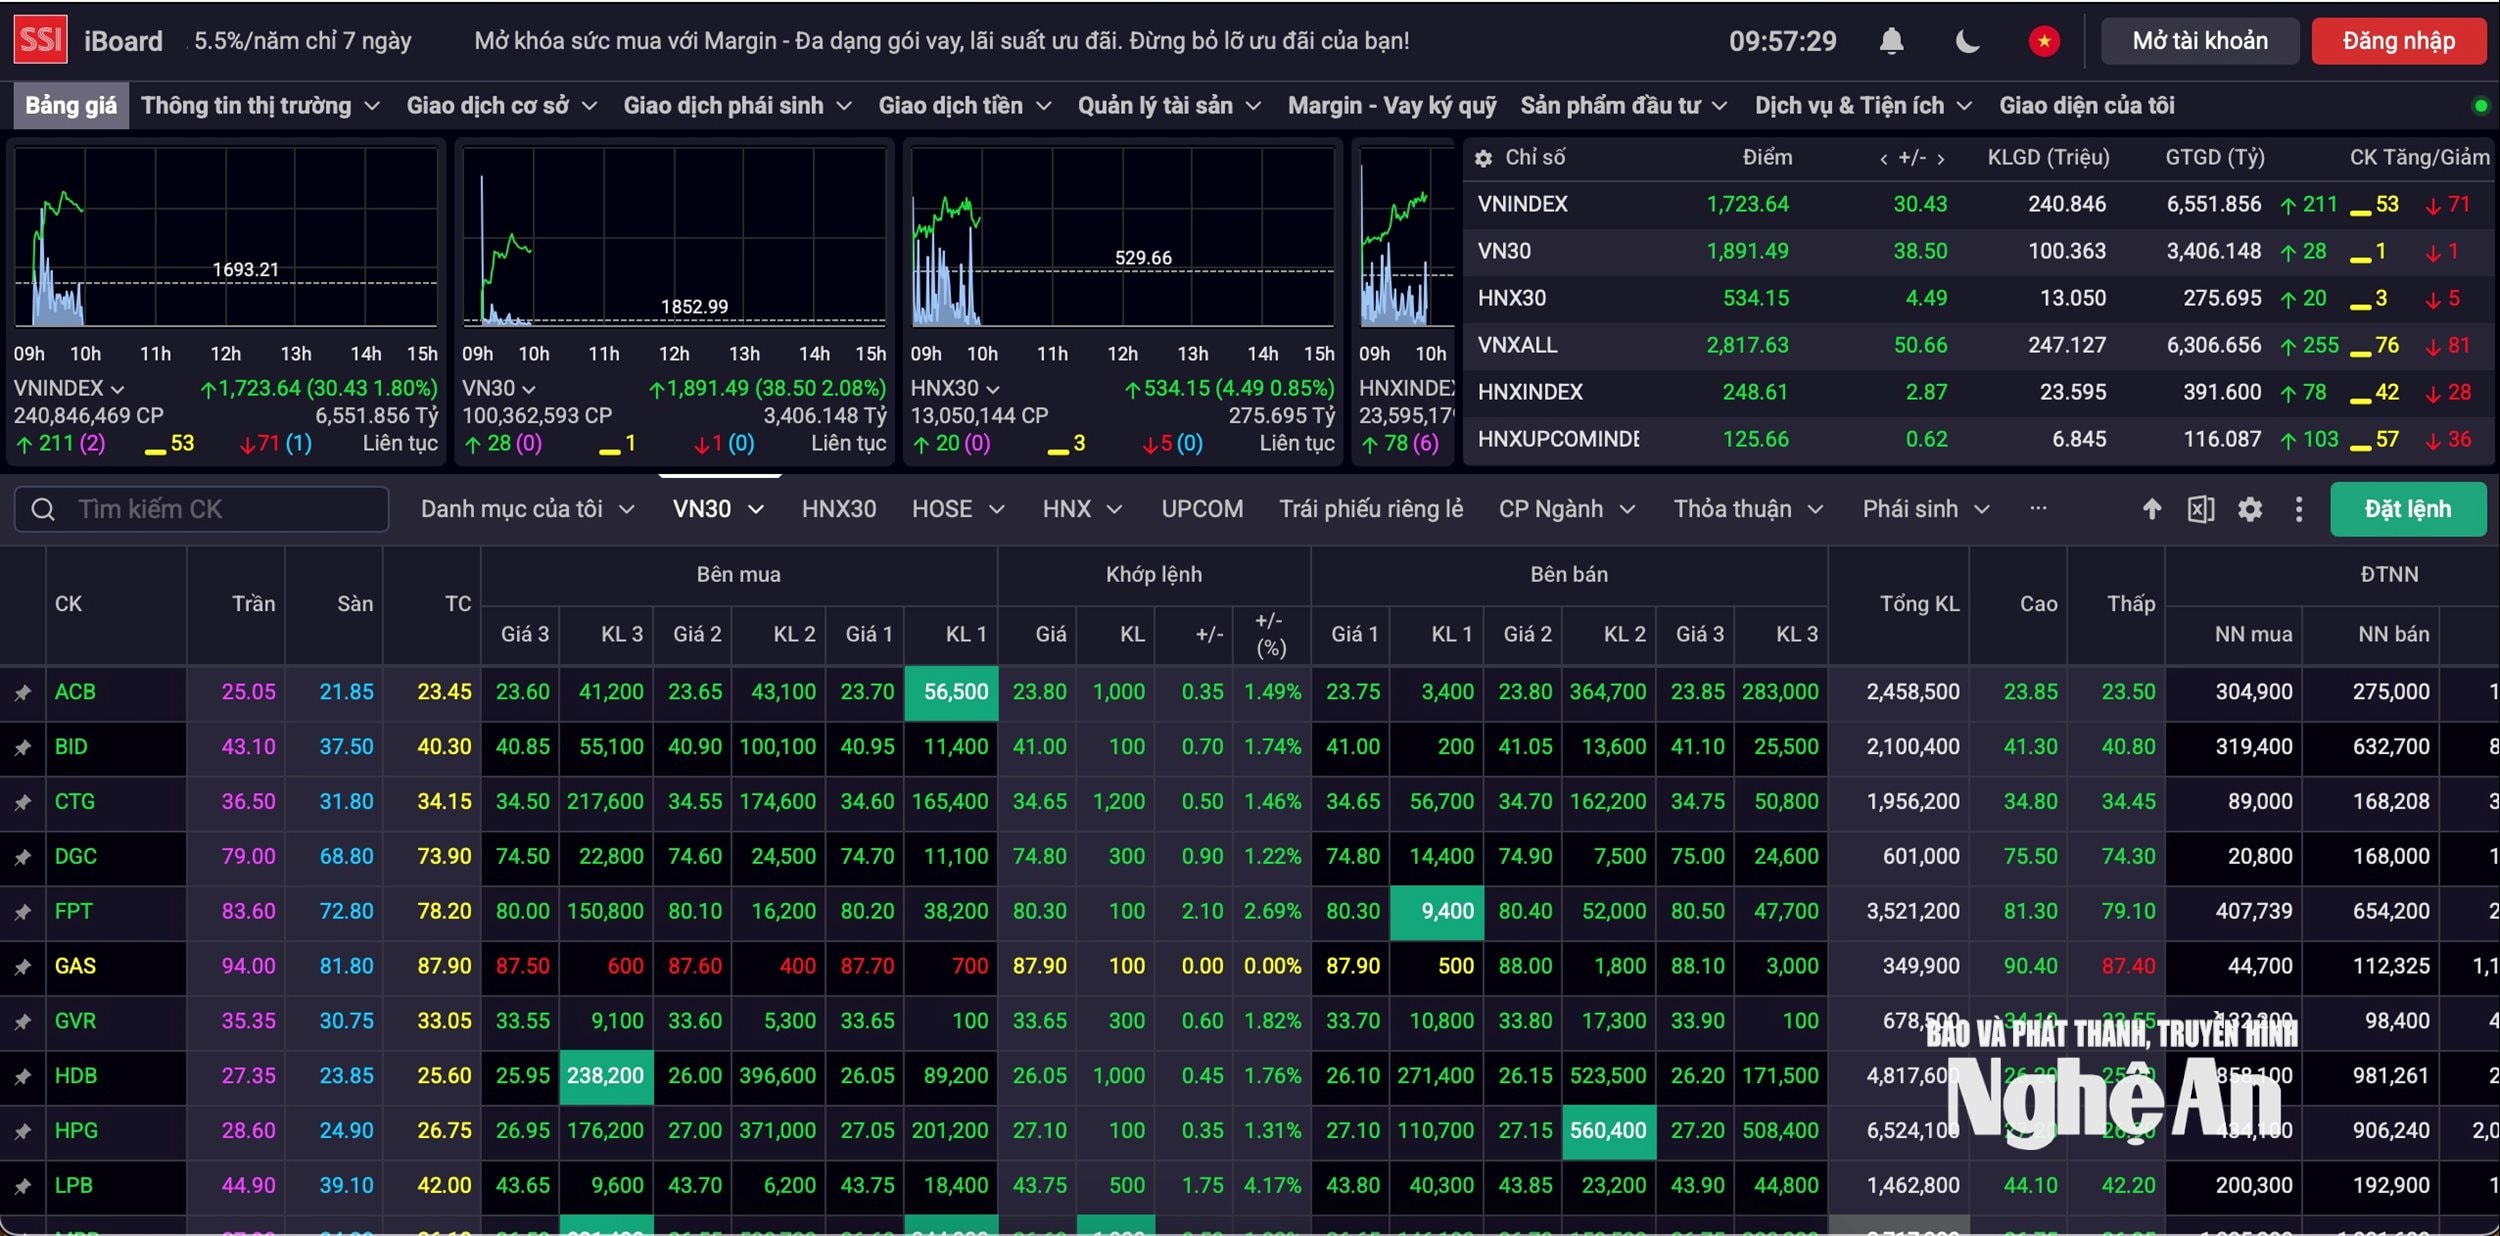Open index table settings gear near Chỉ số
This screenshot has height=1236, width=2500.
[x=1484, y=158]
